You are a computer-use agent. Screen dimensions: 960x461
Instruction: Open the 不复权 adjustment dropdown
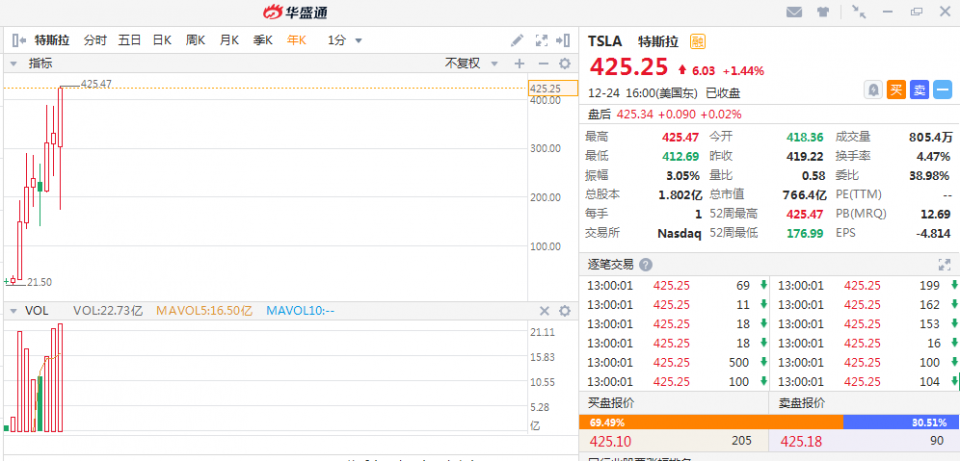tap(468, 63)
